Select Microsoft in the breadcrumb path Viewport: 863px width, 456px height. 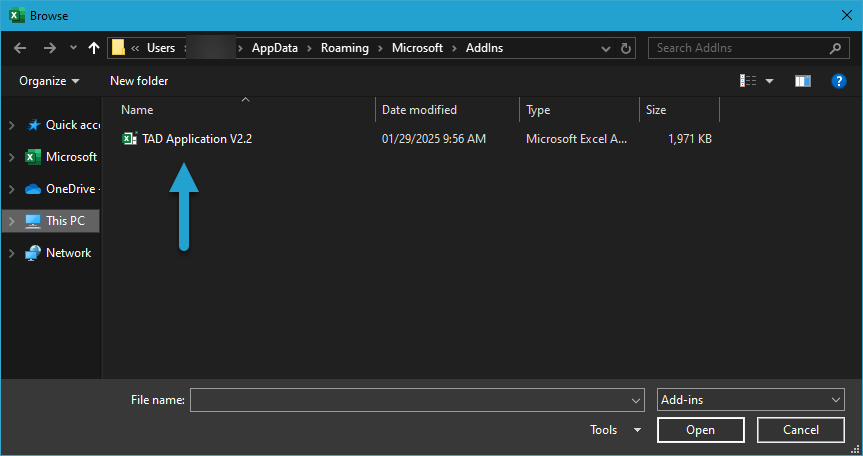click(417, 48)
